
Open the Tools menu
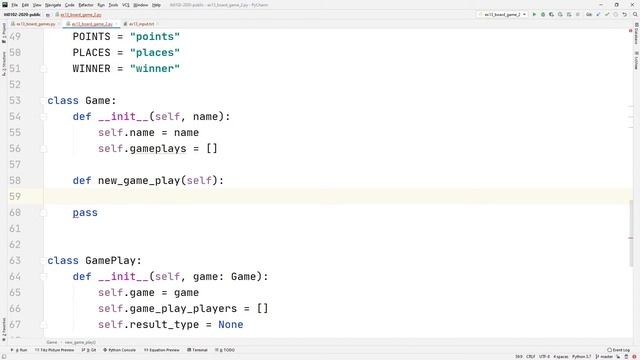click(x=113, y=5)
